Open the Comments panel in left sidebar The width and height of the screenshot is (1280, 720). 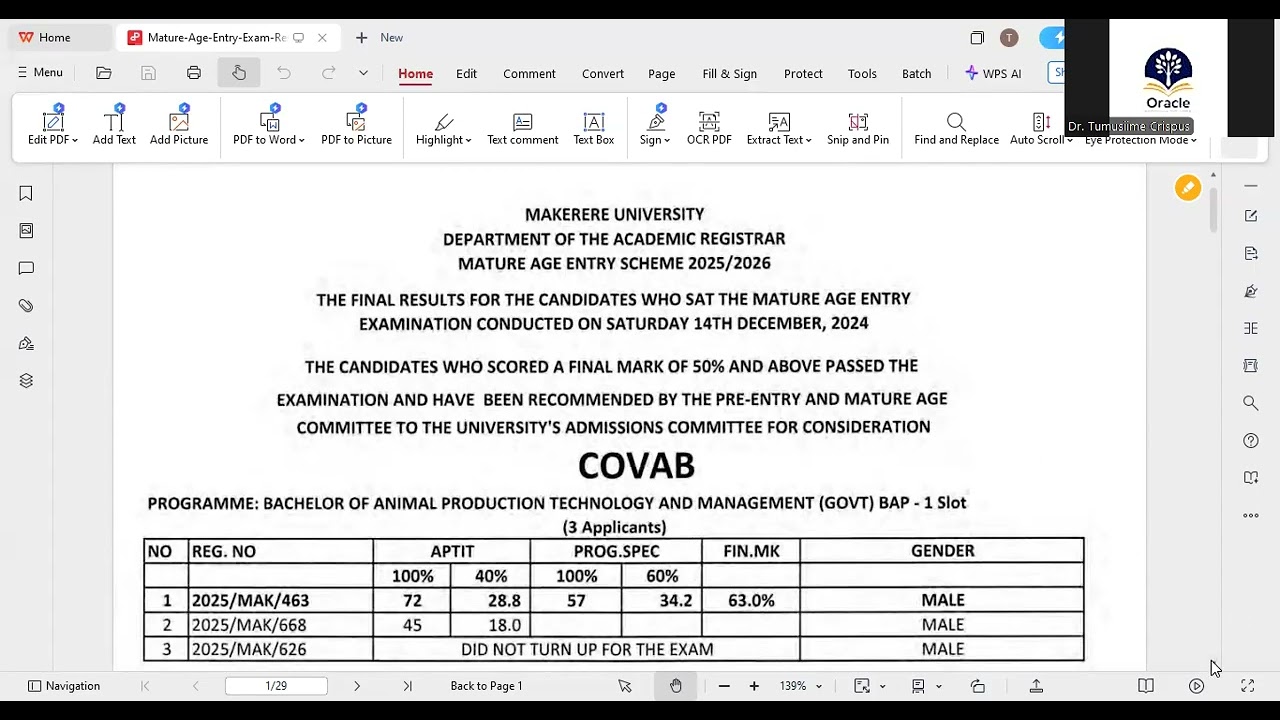tap(26, 268)
